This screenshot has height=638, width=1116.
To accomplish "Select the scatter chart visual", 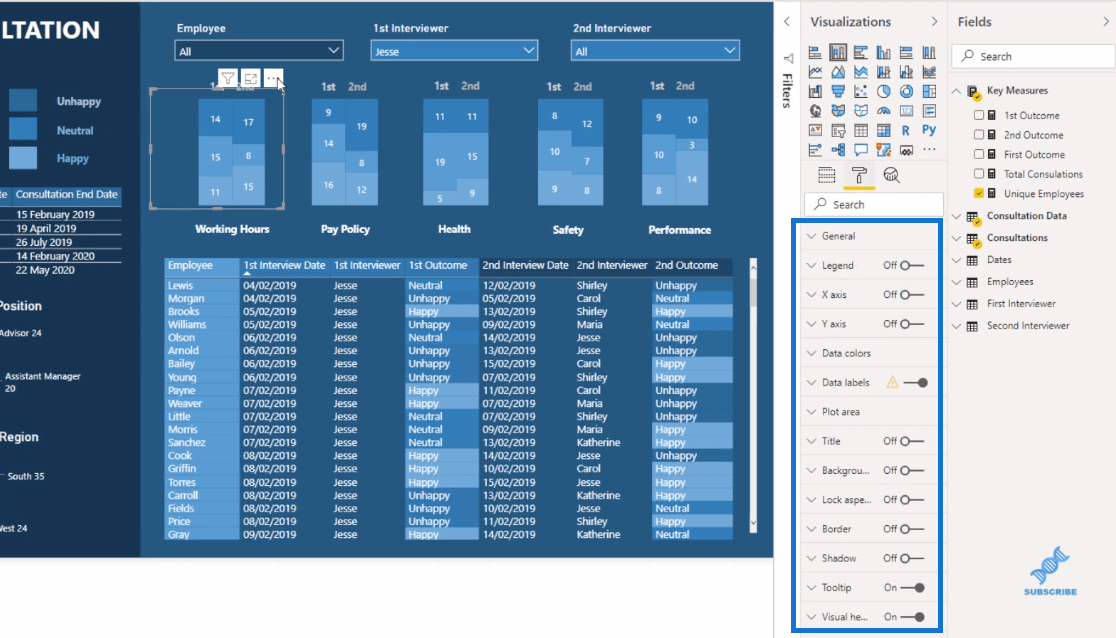I will pos(860,91).
